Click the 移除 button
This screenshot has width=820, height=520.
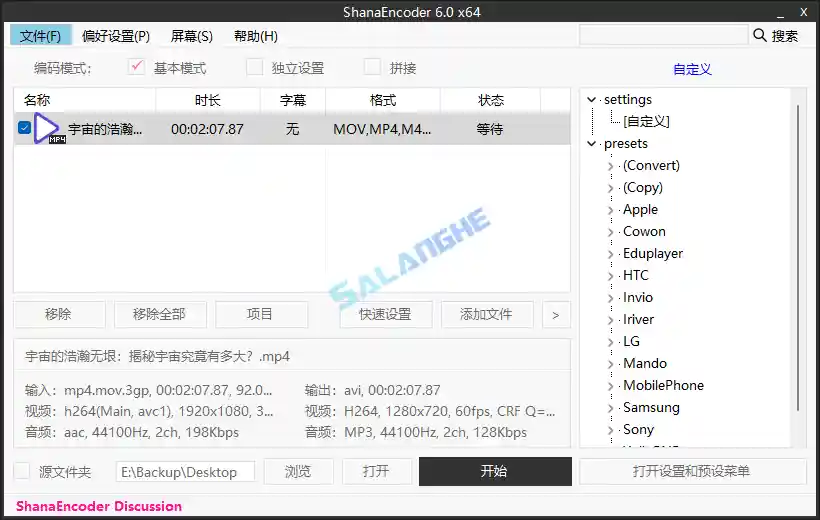[x=59, y=314]
